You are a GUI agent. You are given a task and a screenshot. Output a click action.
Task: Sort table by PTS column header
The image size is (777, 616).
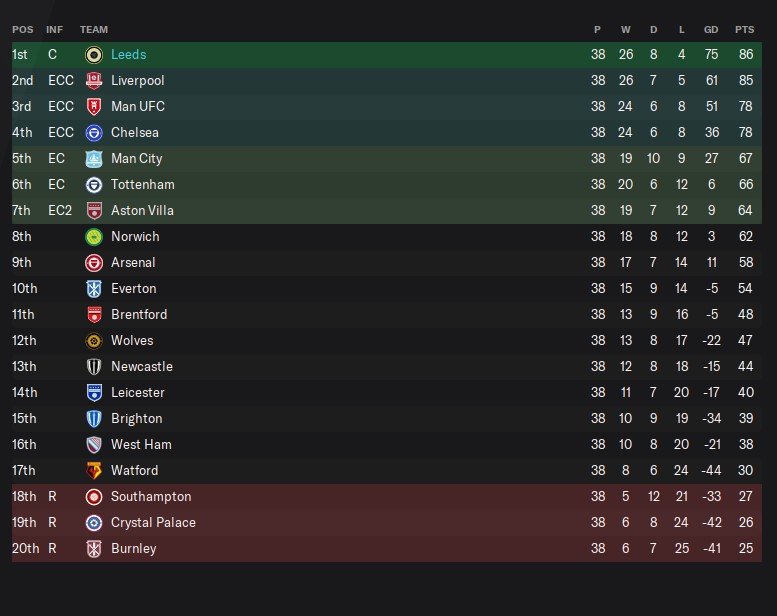click(744, 30)
